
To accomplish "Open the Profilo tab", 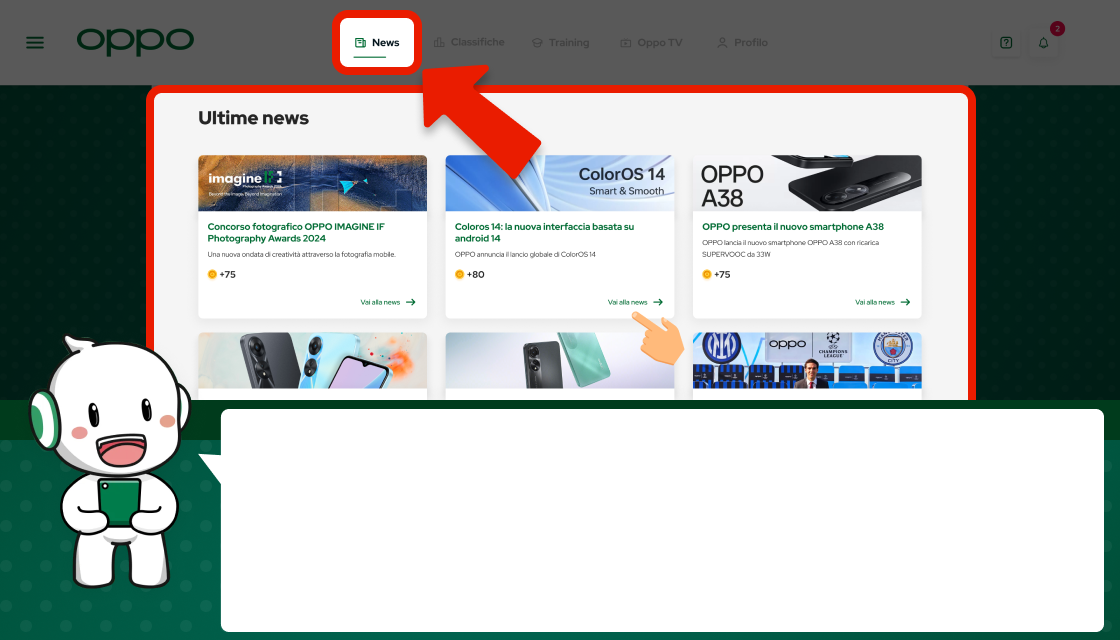I will pos(750,43).
